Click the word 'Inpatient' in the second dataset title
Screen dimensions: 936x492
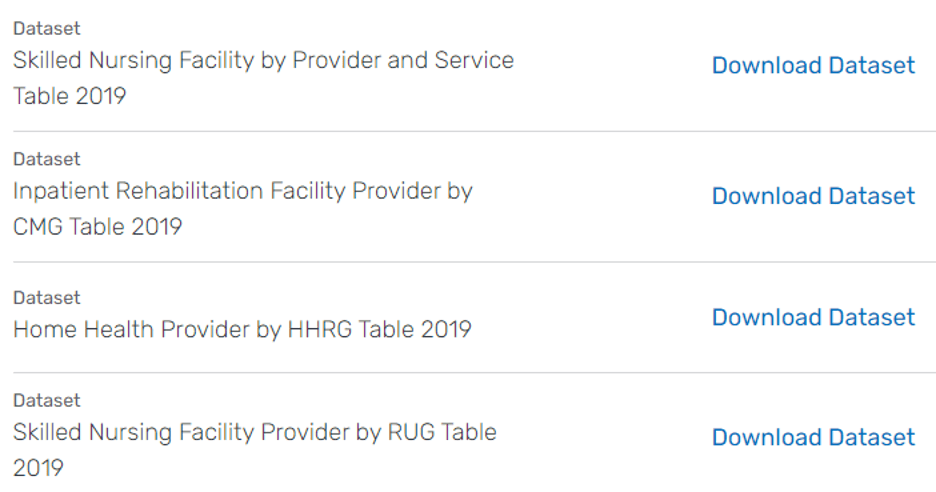pyautogui.click(x=60, y=191)
